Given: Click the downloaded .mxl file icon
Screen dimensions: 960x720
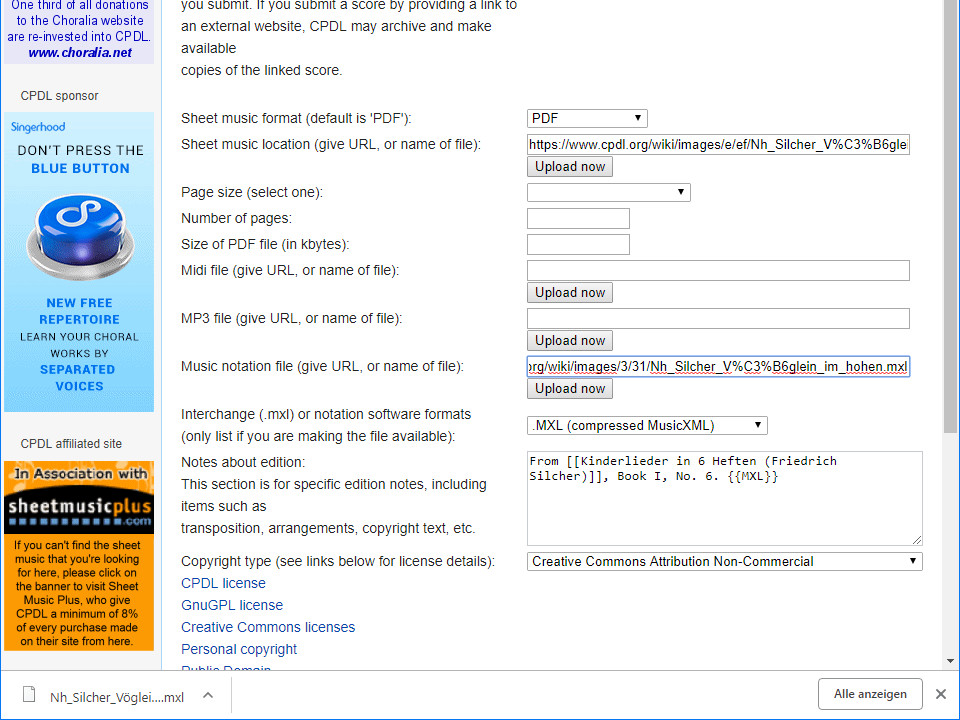Looking at the screenshot, I should [x=29, y=696].
